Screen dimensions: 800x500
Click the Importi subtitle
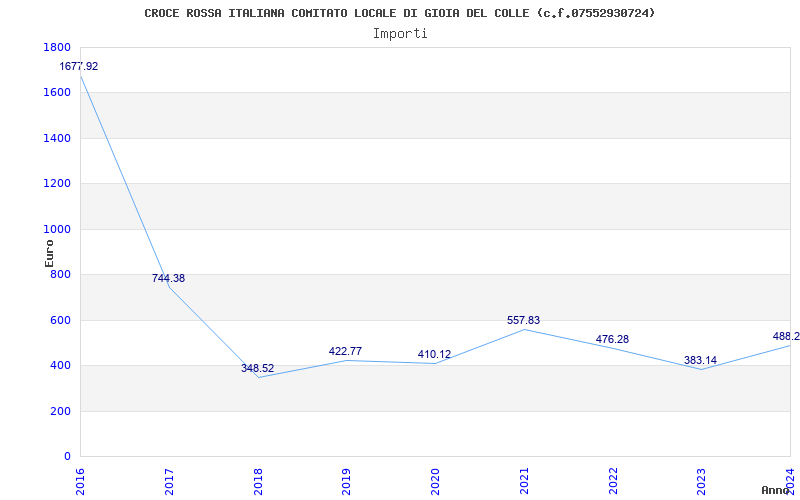pos(400,34)
